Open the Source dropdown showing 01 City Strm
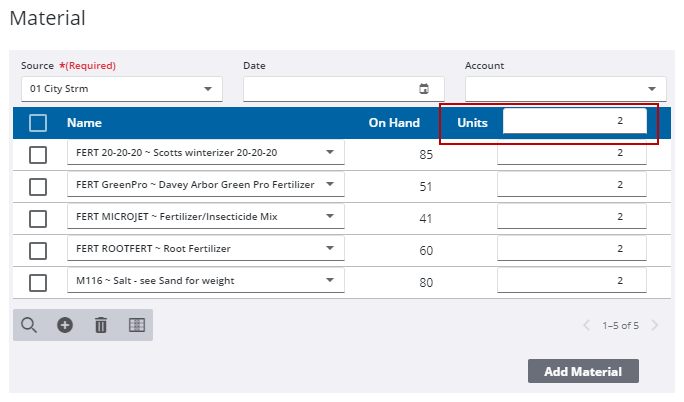This screenshot has width=684, height=402. pos(121,89)
